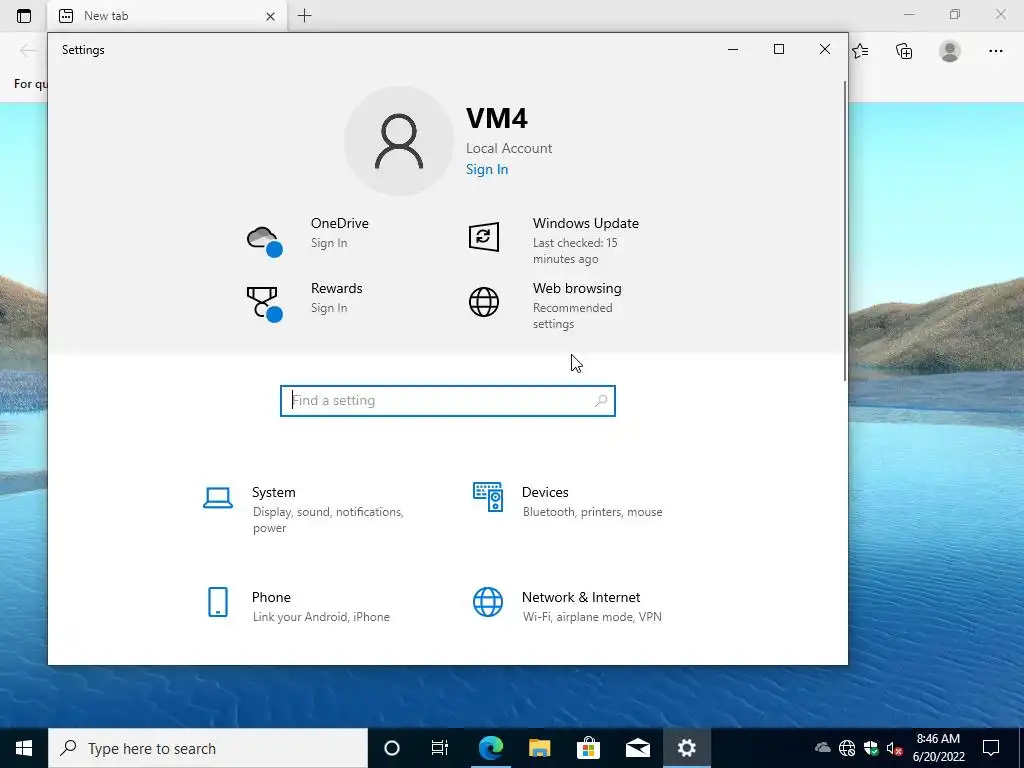
Task: Select the VM4 user avatar picture
Action: [x=399, y=141]
